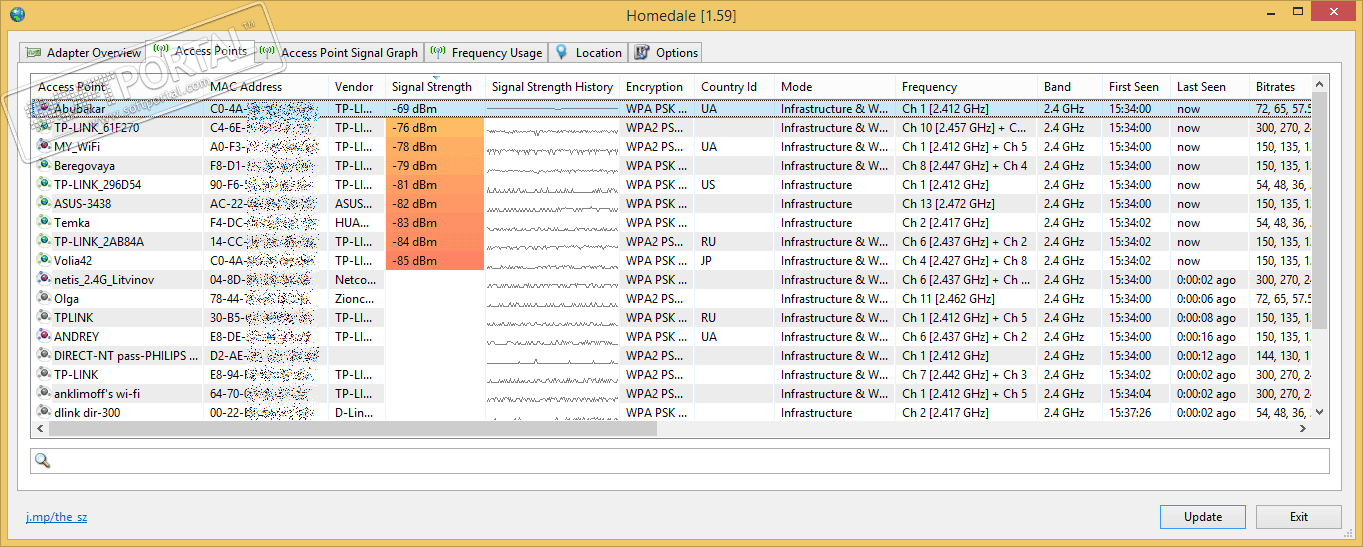Sort by the Bitrates column header
Screen dimensions: 1363x547
[1280, 87]
